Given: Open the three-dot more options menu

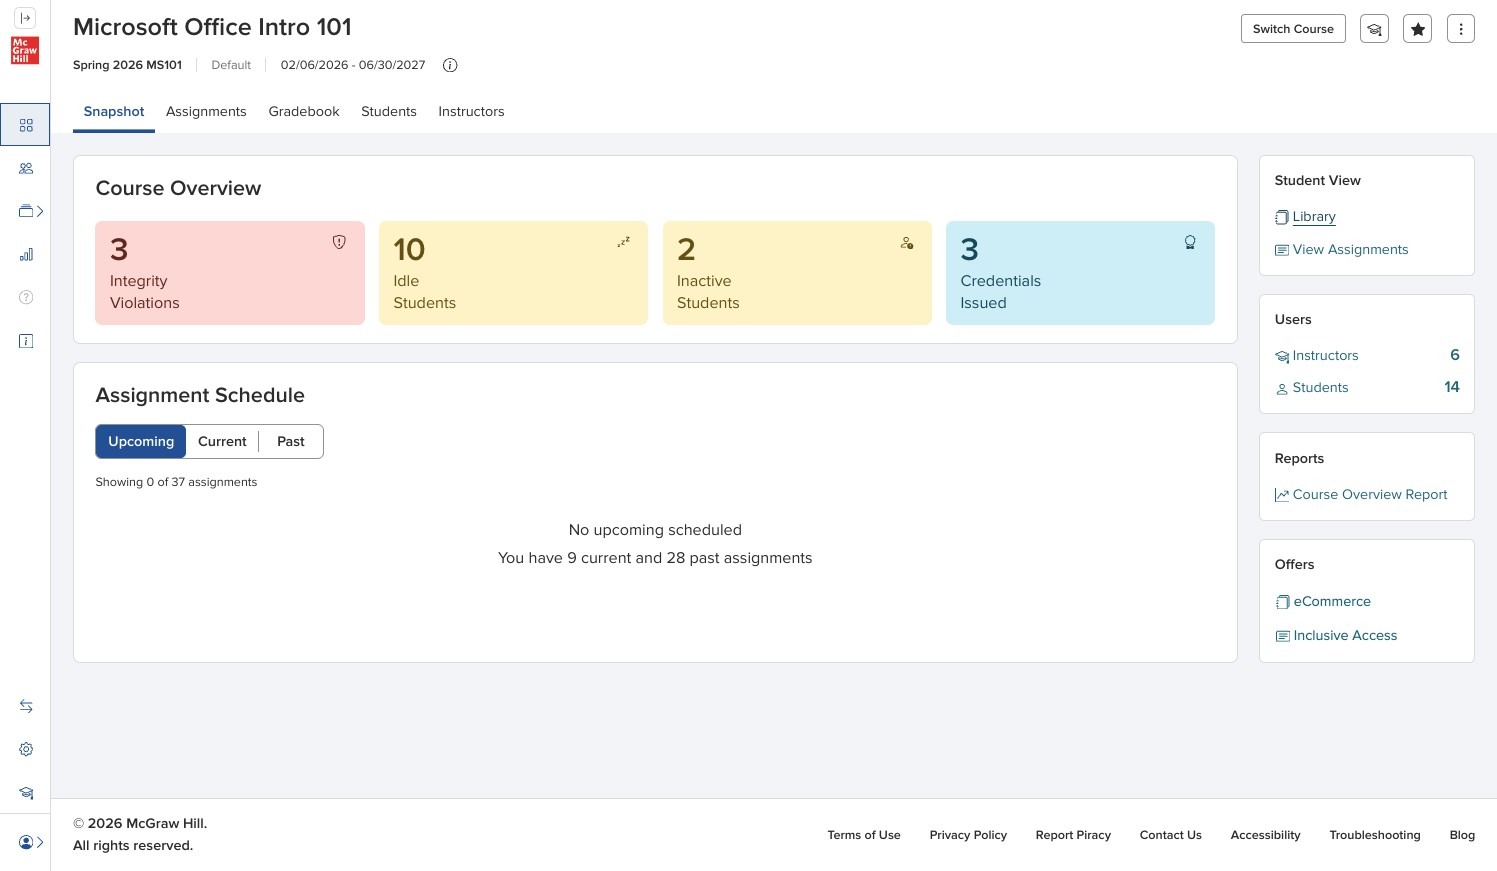Looking at the screenshot, I should coord(1460,29).
